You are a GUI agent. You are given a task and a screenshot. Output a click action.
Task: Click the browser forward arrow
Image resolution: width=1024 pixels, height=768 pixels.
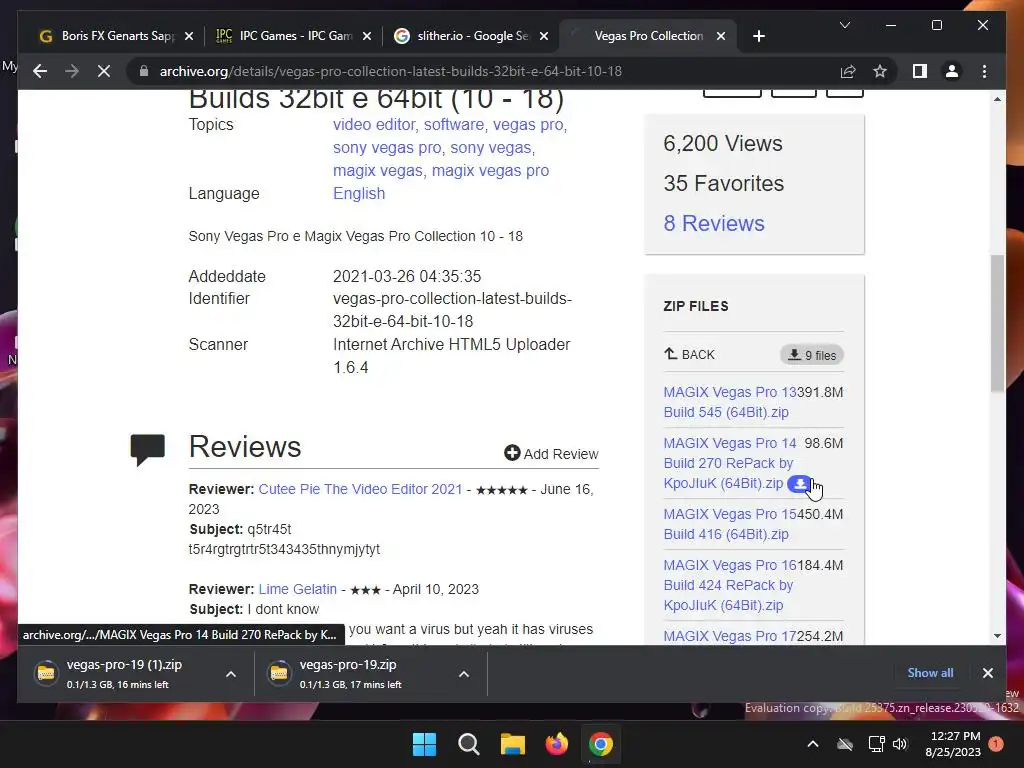tap(72, 71)
